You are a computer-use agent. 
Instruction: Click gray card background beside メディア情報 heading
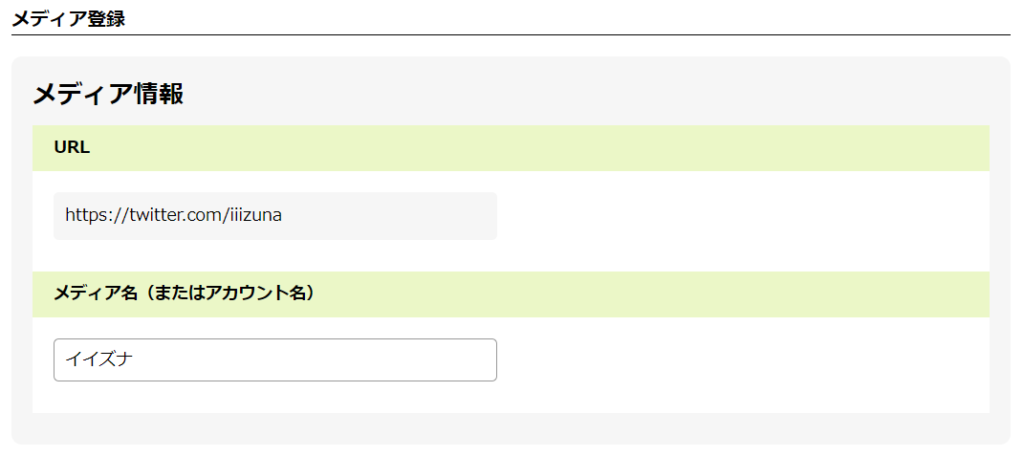coord(600,92)
